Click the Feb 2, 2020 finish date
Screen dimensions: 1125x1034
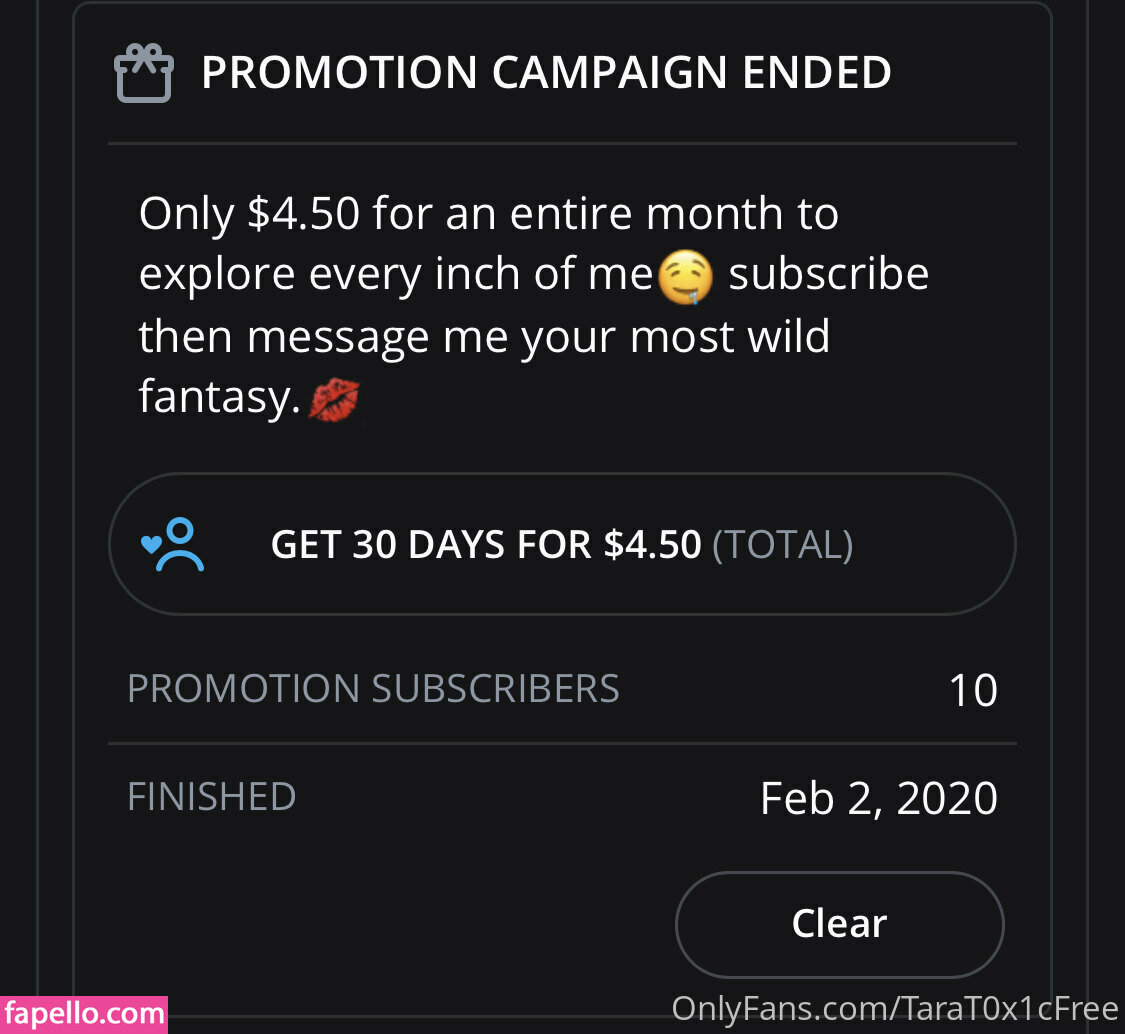pos(878,799)
